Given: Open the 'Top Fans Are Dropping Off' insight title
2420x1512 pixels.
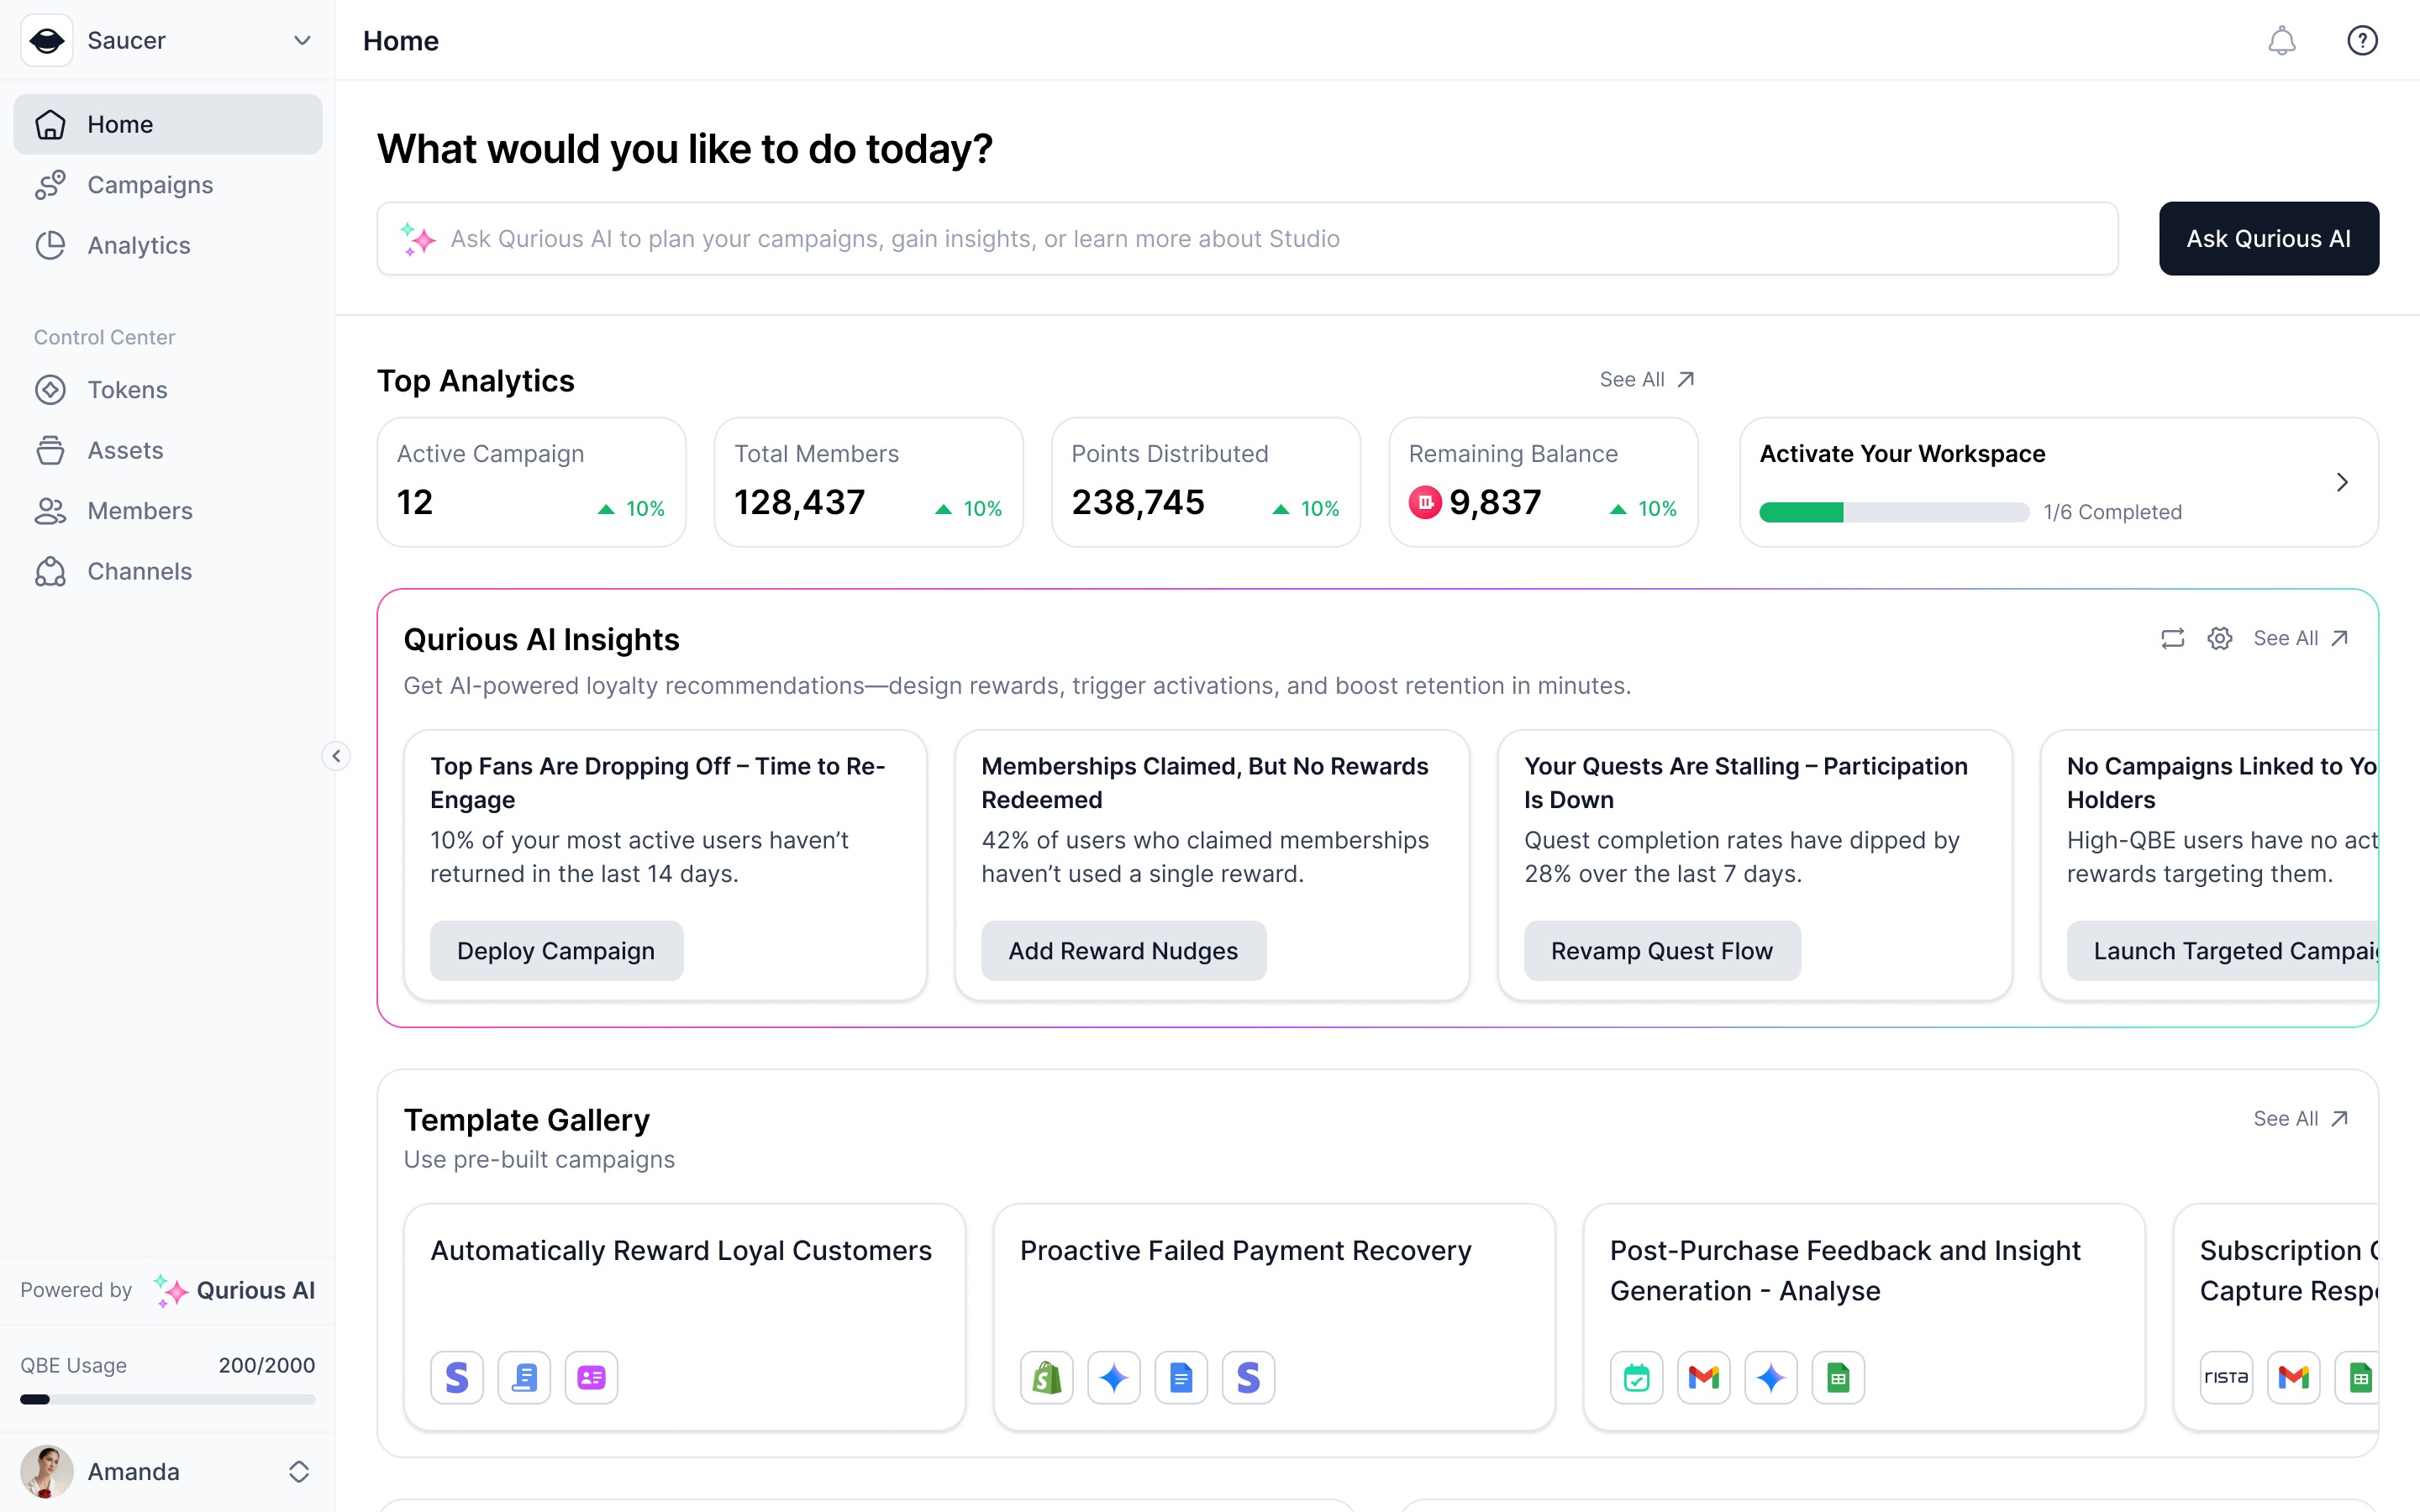Looking at the screenshot, I should pyautogui.click(x=657, y=783).
